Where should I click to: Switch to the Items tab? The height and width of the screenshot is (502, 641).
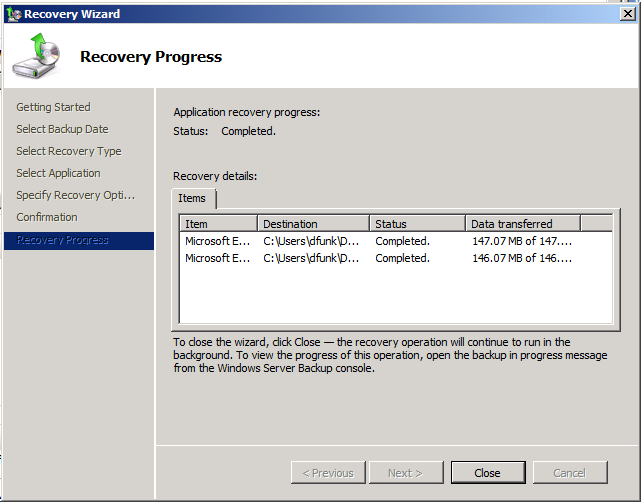click(x=194, y=199)
